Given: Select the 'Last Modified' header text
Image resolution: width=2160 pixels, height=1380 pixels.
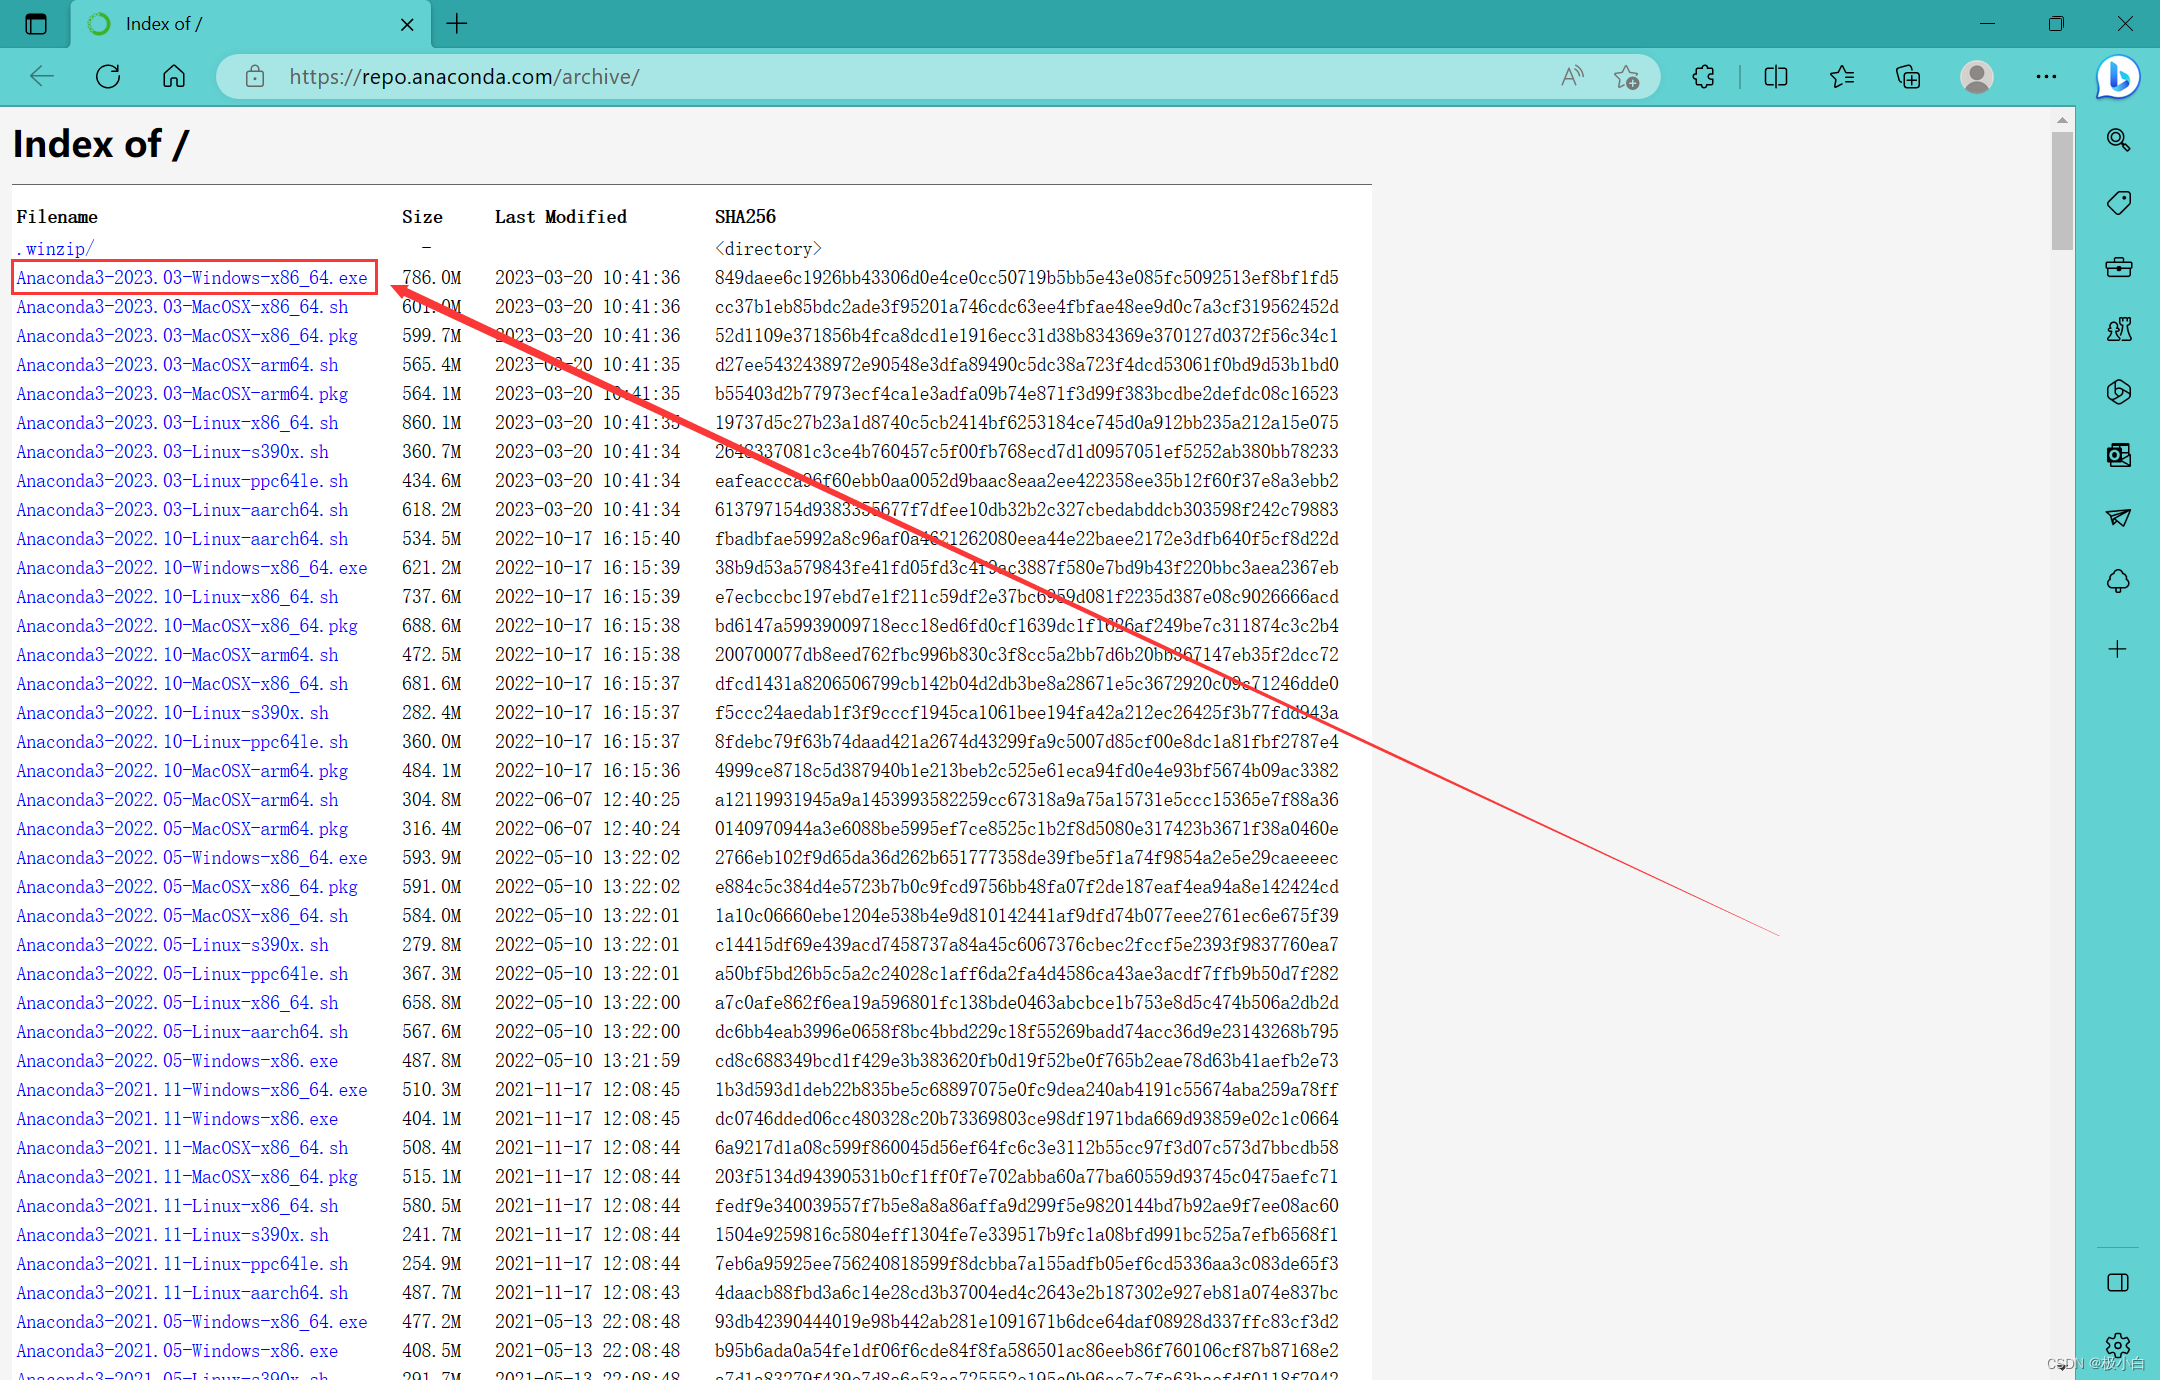Looking at the screenshot, I should point(561,217).
